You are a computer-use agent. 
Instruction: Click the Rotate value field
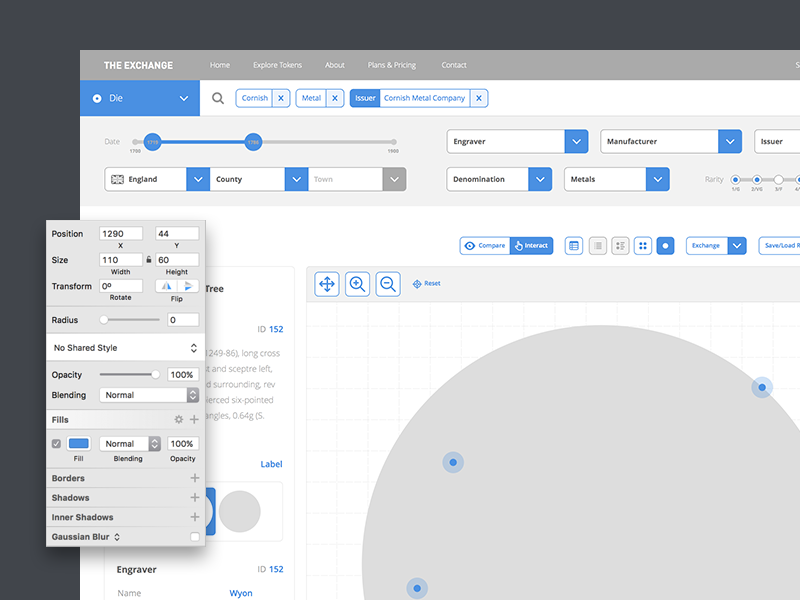[121, 286]
